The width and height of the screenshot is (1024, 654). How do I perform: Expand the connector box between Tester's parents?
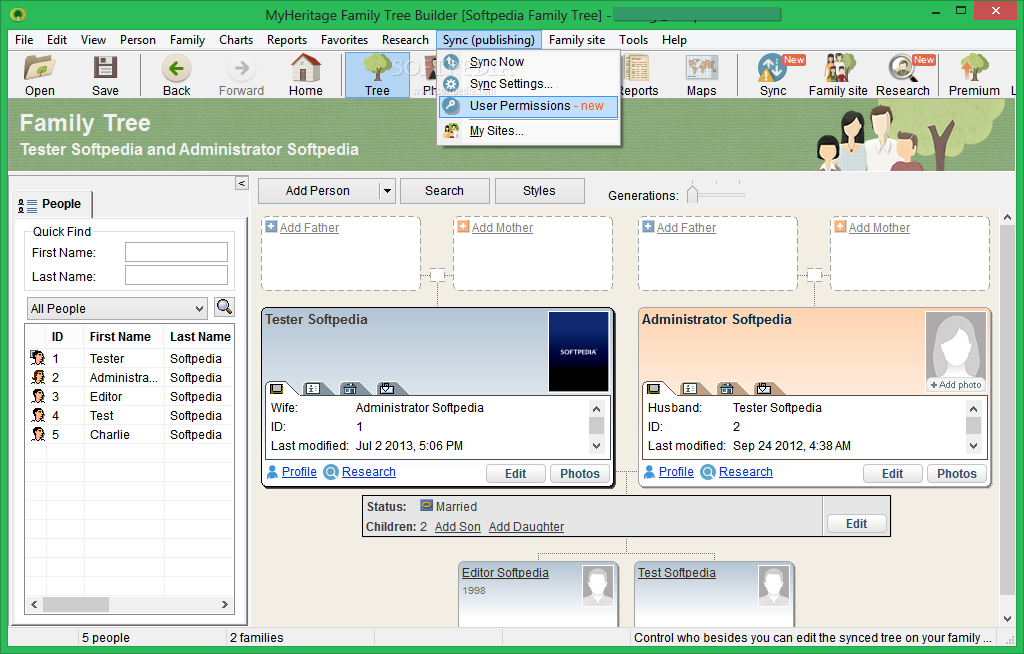(x=437, y=275)
